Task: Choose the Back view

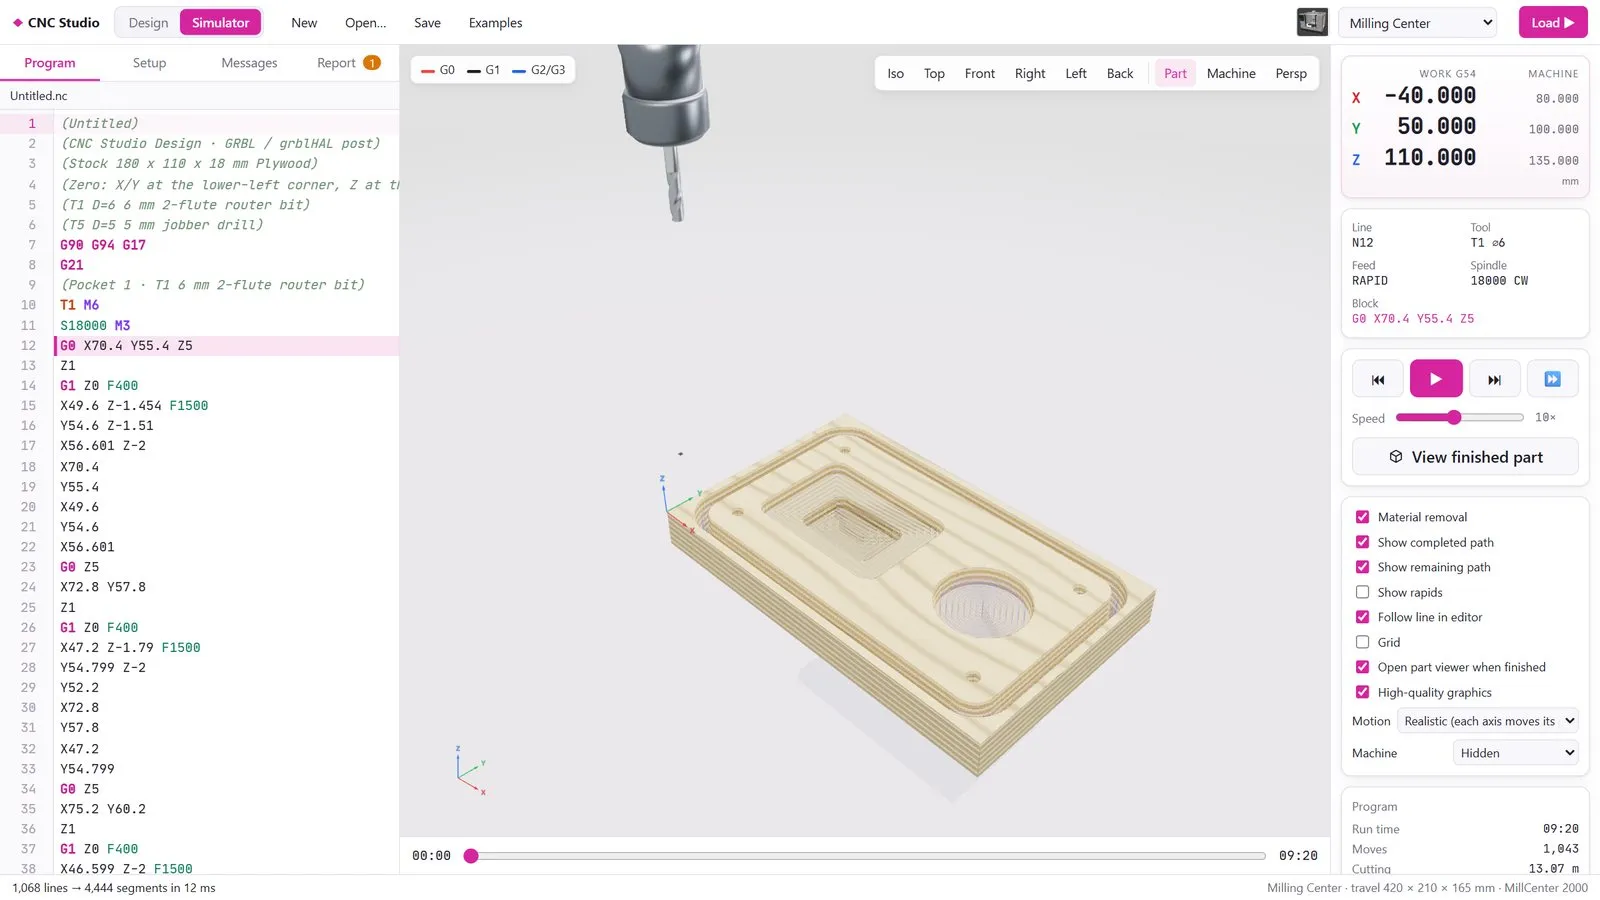Action: point(1120,73)
